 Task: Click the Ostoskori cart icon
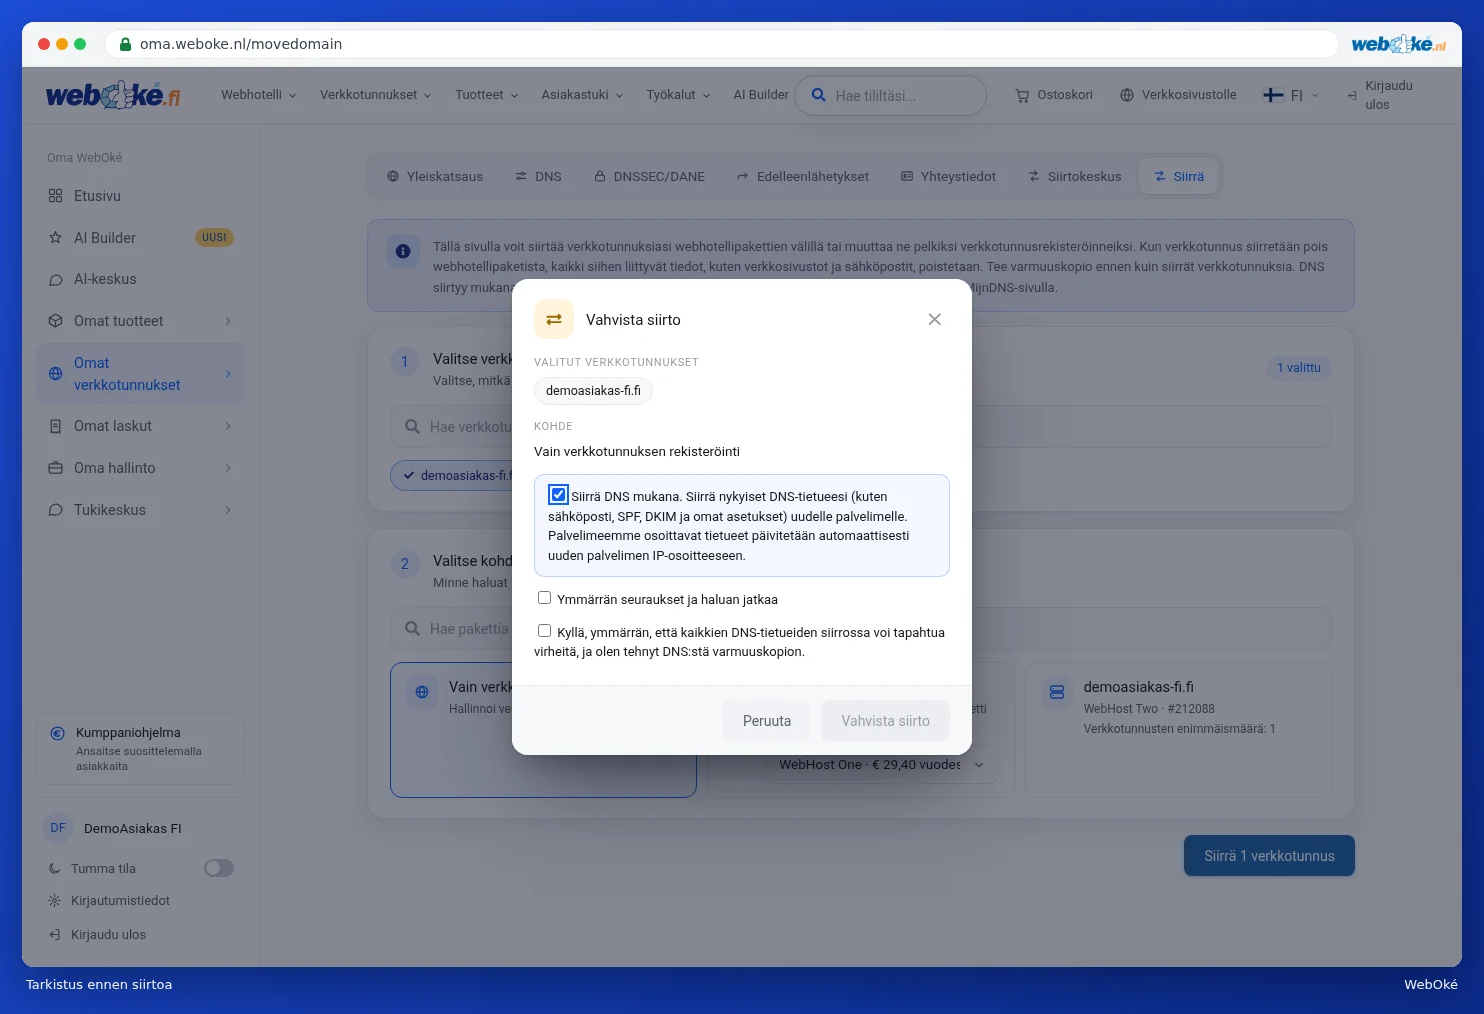point(1022,96)
